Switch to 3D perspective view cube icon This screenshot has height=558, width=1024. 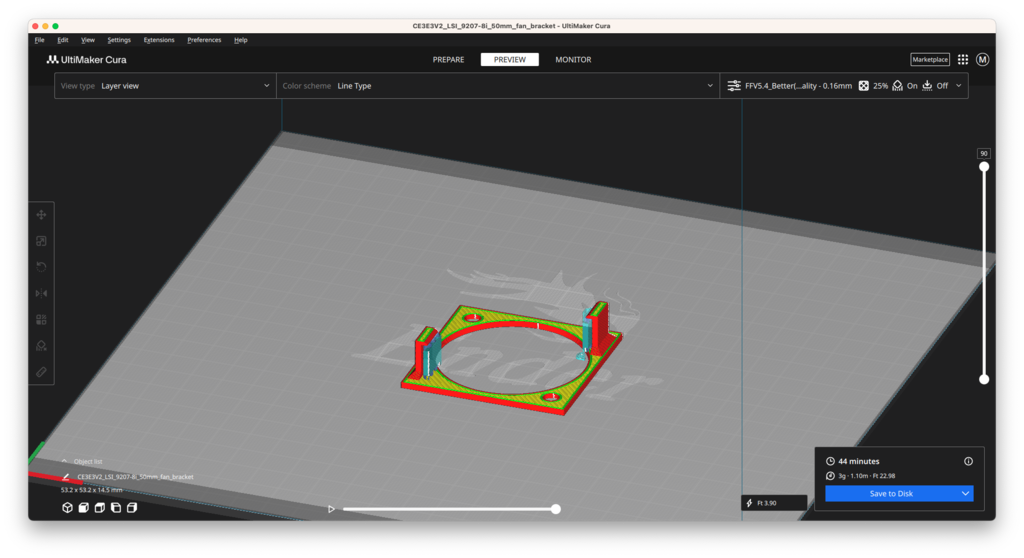[x=67, y=508]
